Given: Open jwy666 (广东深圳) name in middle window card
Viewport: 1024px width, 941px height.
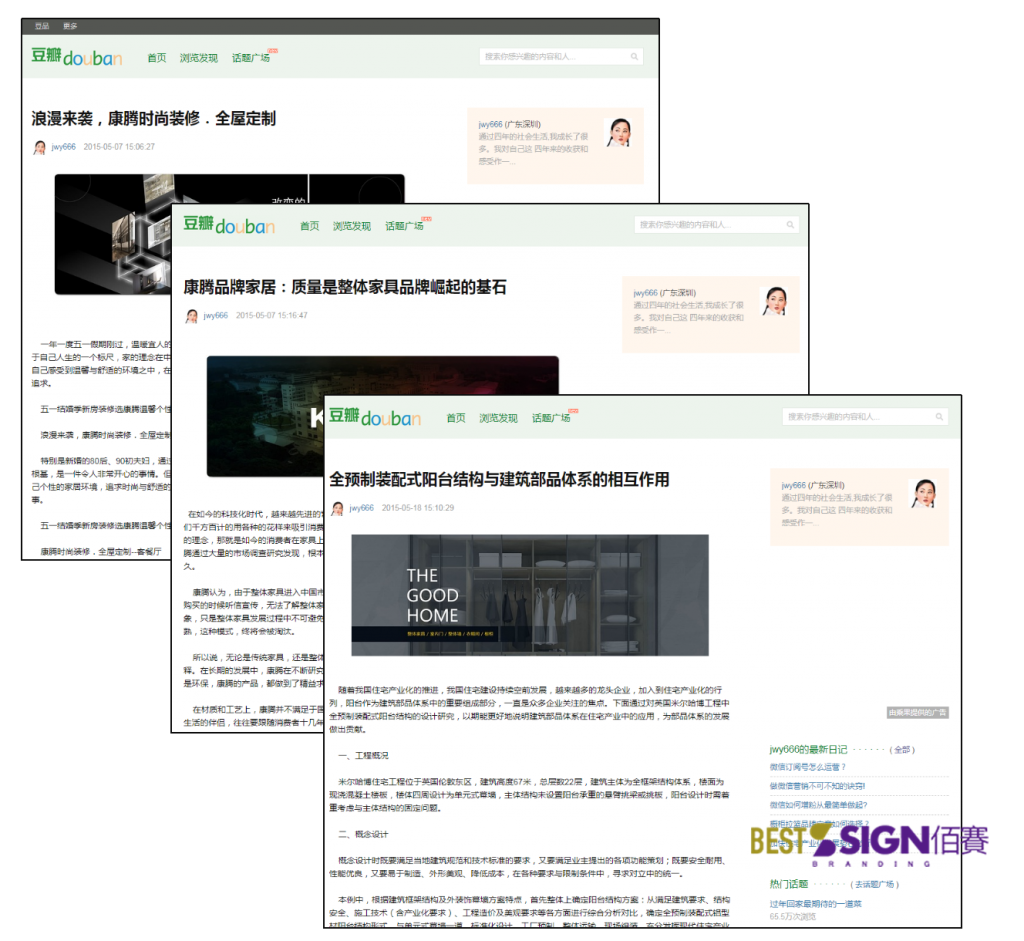Looking at the screenshot, I should pyautogui.click(x=665, y=293).
